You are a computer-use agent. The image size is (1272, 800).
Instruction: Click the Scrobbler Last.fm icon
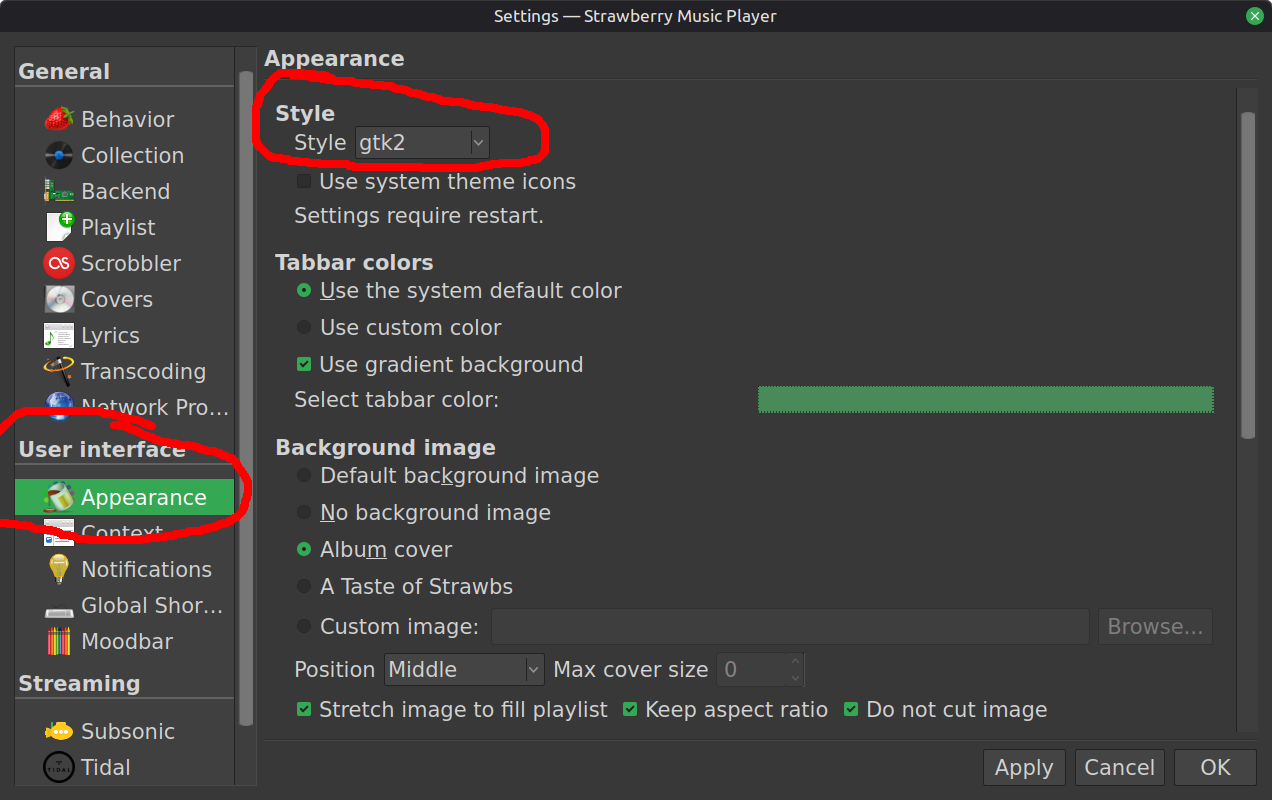[59, 263]
